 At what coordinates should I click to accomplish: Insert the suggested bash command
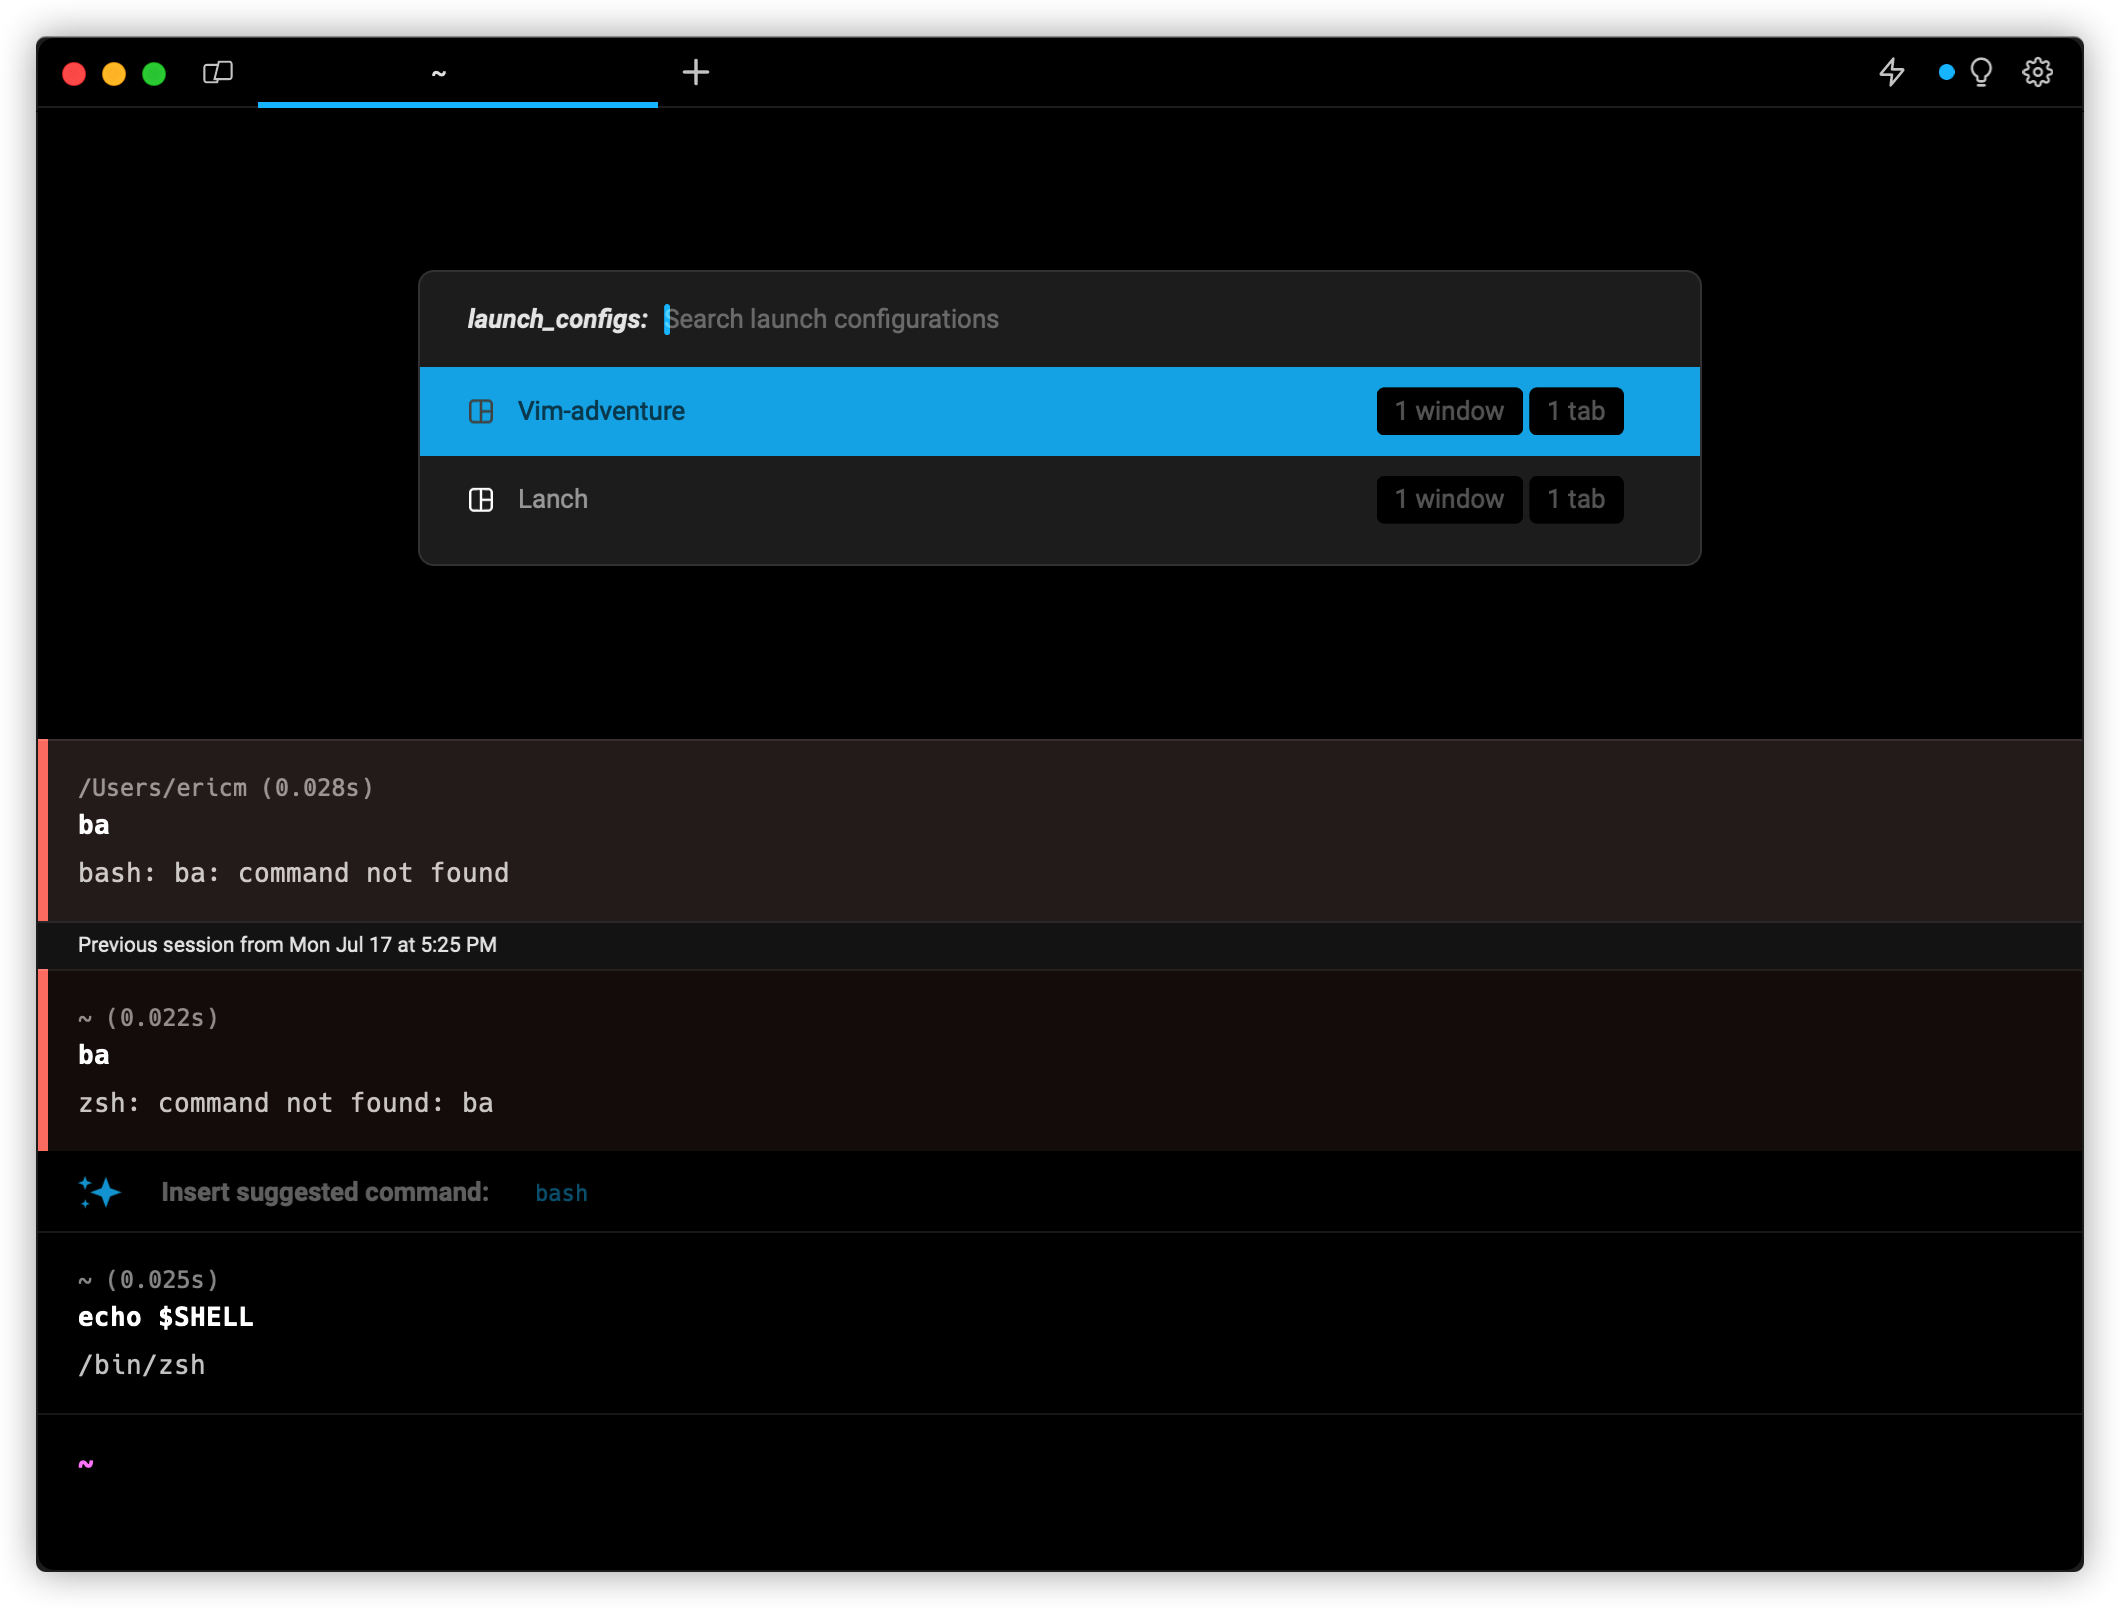(561, 1192)
